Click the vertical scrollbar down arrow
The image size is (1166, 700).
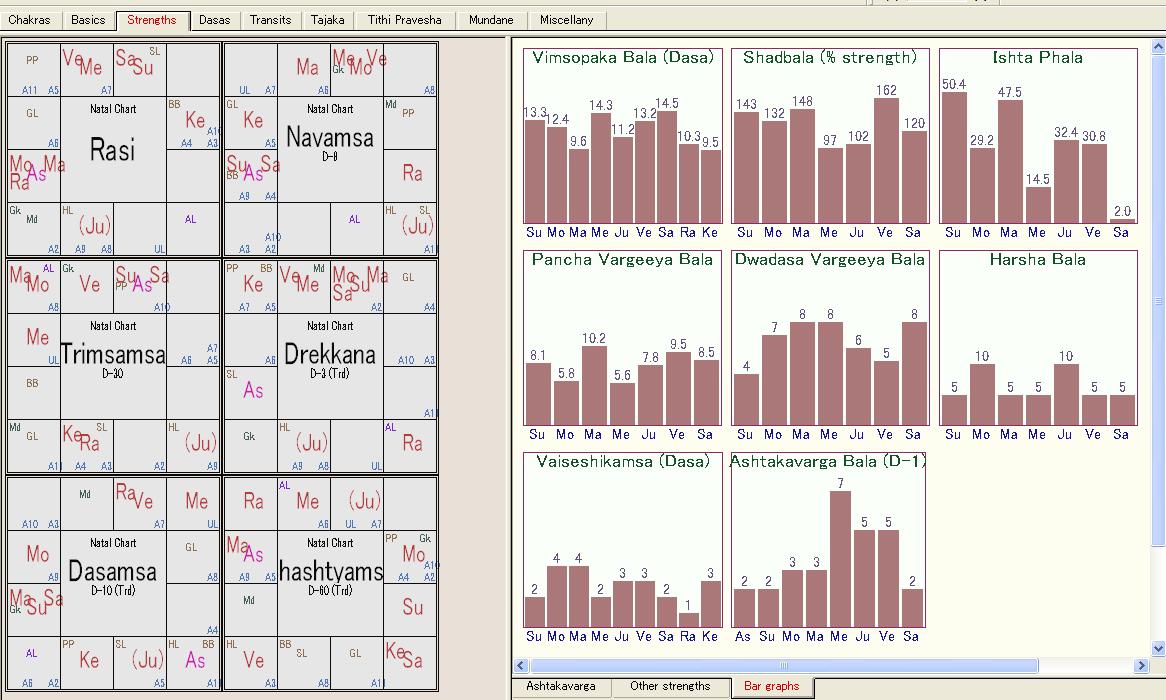pos(1158,648)
